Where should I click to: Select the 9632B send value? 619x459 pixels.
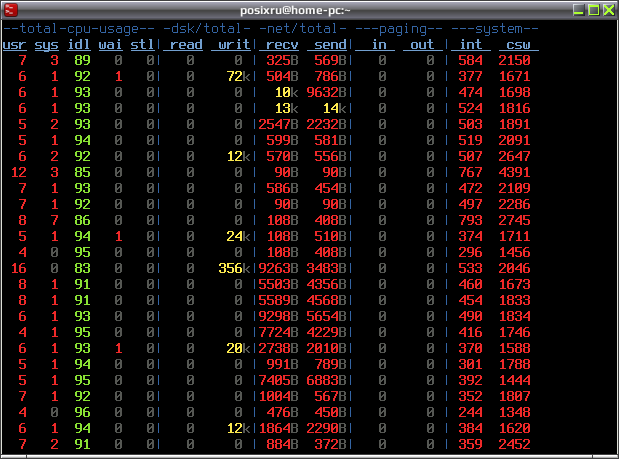[326, 92]
